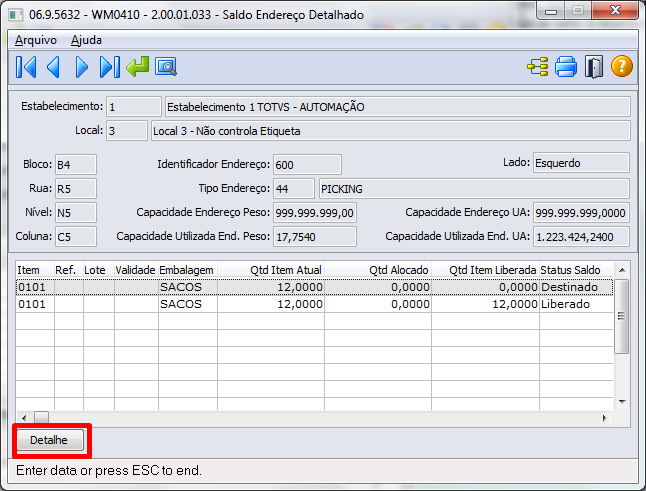Click the Item column header
The height and width of the screenshot is (491, 646).
pos(35,270)
